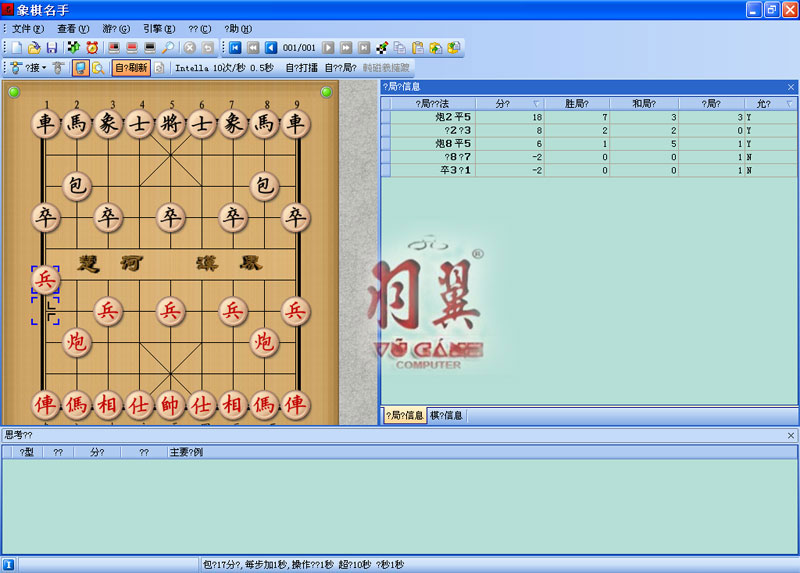The image size is (800, 573).
Task: Open the 游?(G) menu
Action: 116,29
